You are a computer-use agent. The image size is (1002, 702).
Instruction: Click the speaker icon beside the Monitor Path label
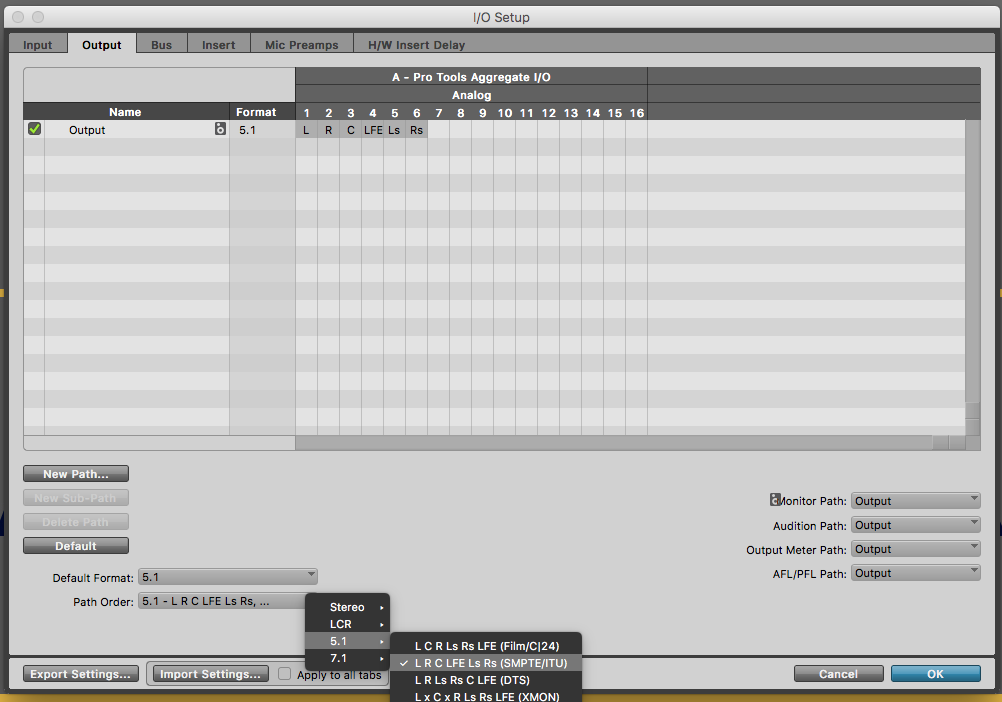coord(775,500)
